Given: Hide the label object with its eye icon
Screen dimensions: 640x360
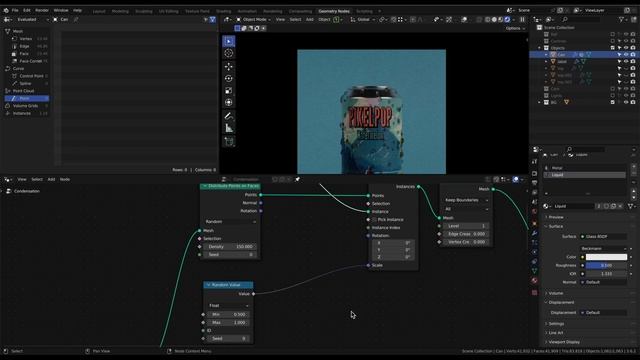Looking at the screenshot, I should pyautogui.click(x=626, y=61).
